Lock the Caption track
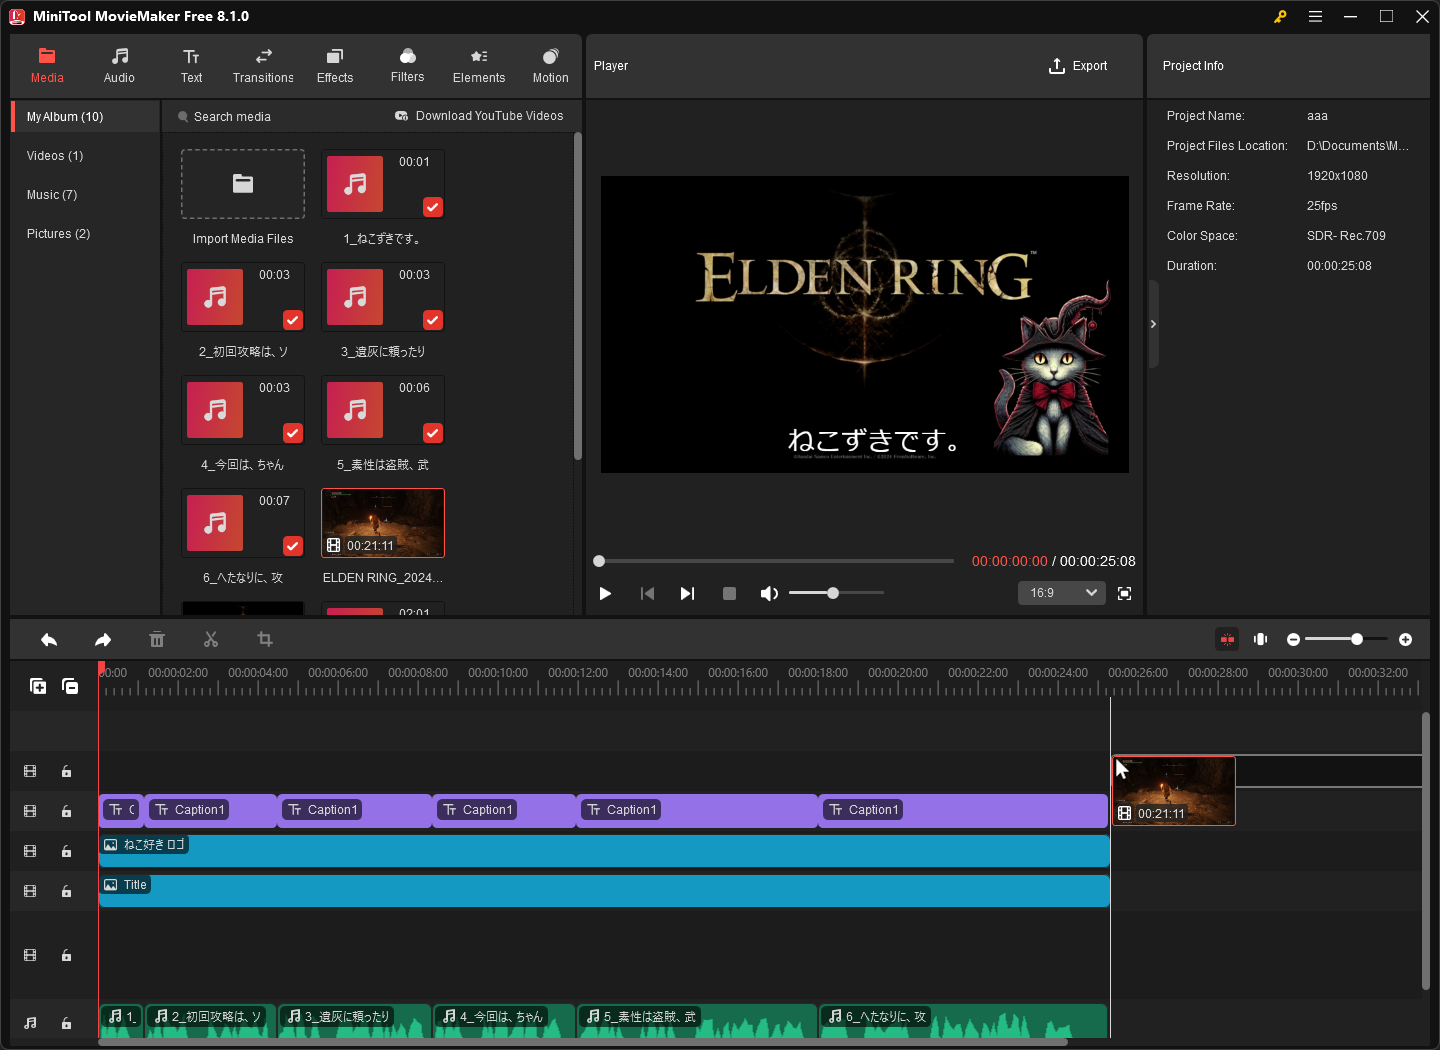 click(66, 812)
